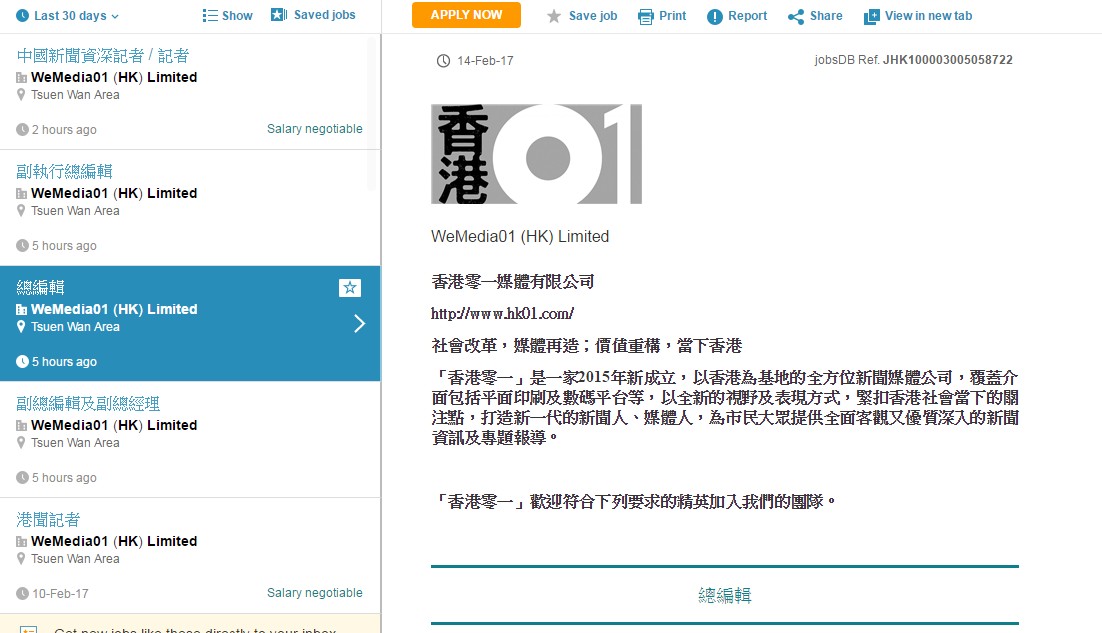Click the Show list view icon
The height and width of the screenshot is (633, 1102).
tap(209, 15)
